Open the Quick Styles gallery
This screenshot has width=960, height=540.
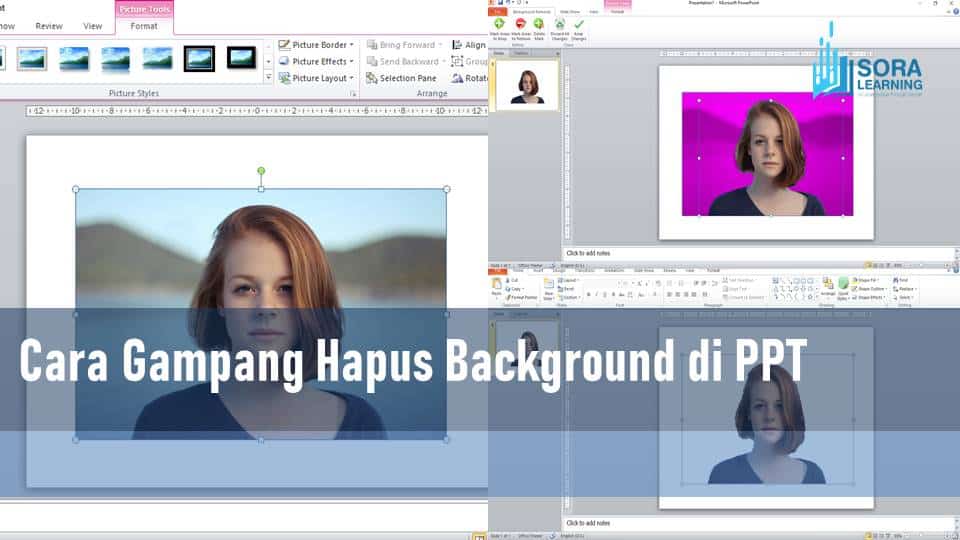843,287
